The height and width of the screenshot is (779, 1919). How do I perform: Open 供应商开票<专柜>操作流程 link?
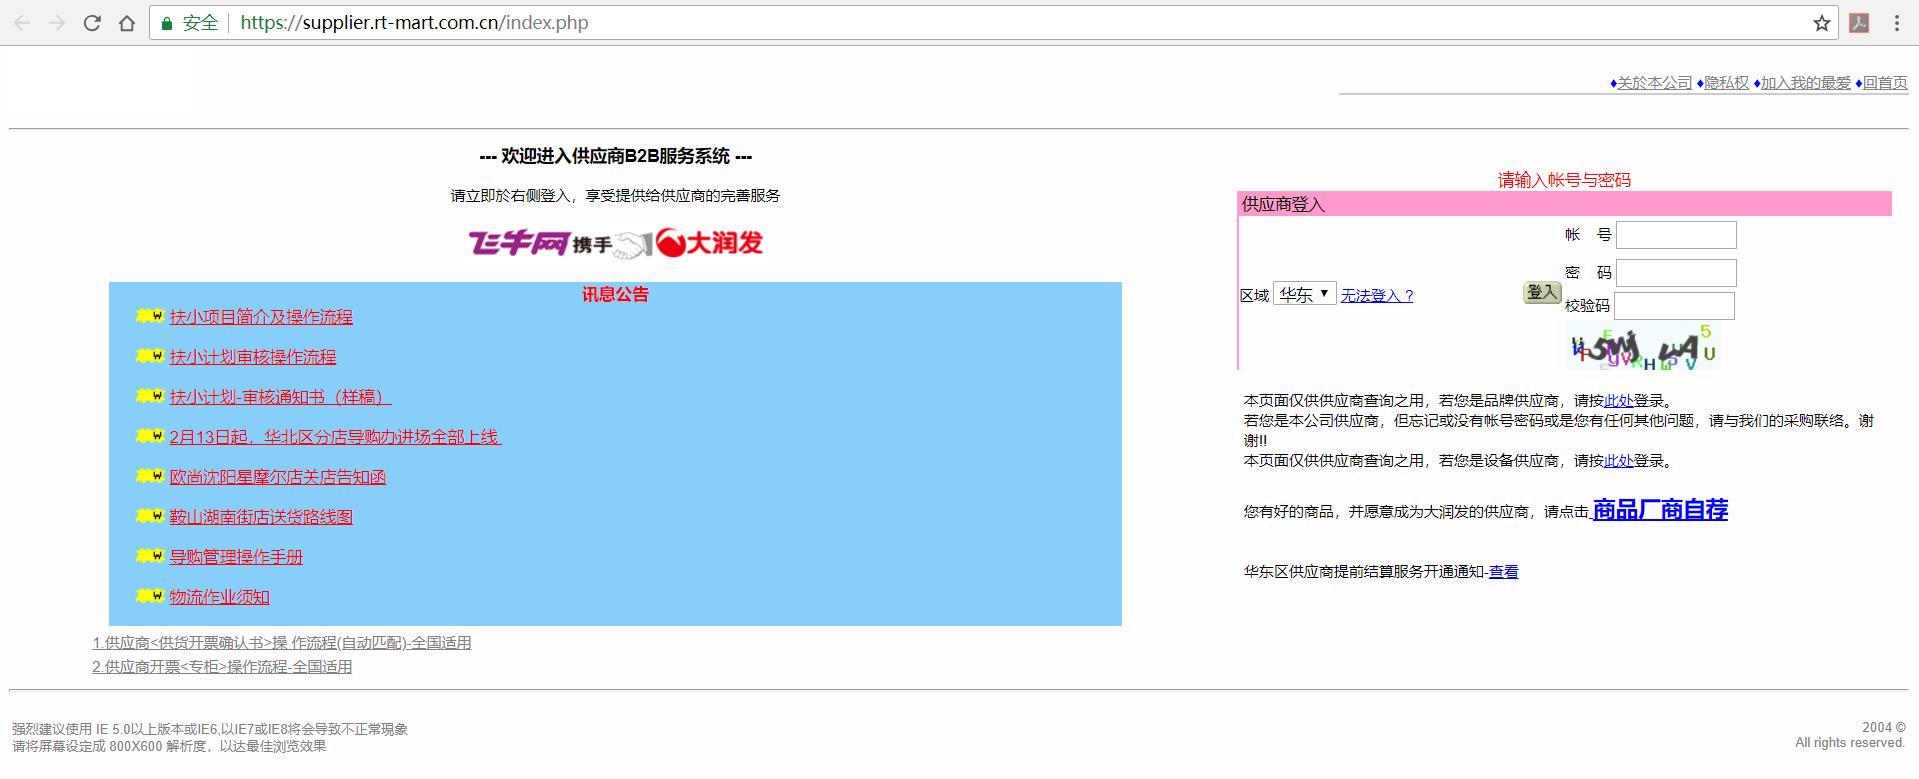(x=222, y=667)
